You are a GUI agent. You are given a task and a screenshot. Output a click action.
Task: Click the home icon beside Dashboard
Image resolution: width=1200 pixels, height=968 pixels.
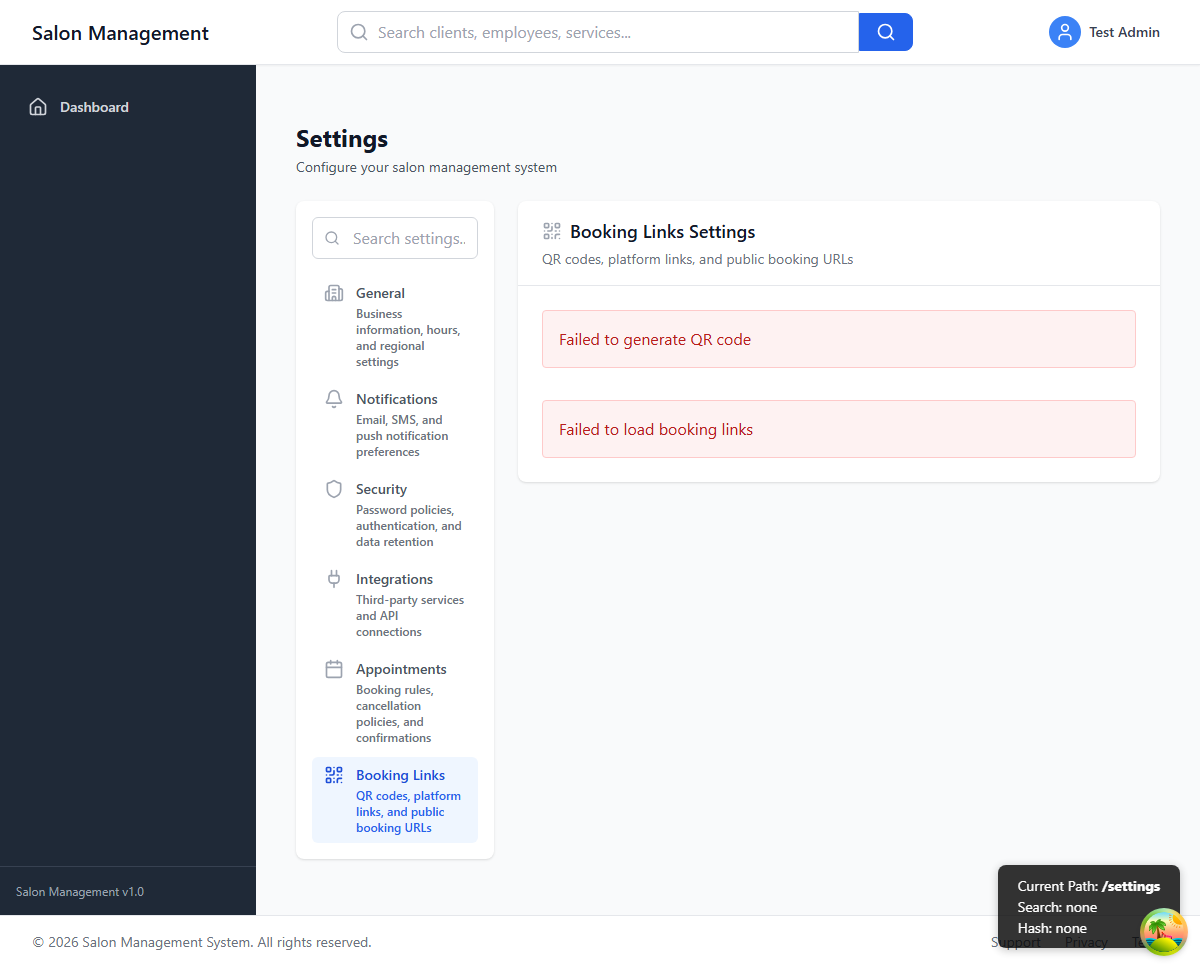[37, 106]
